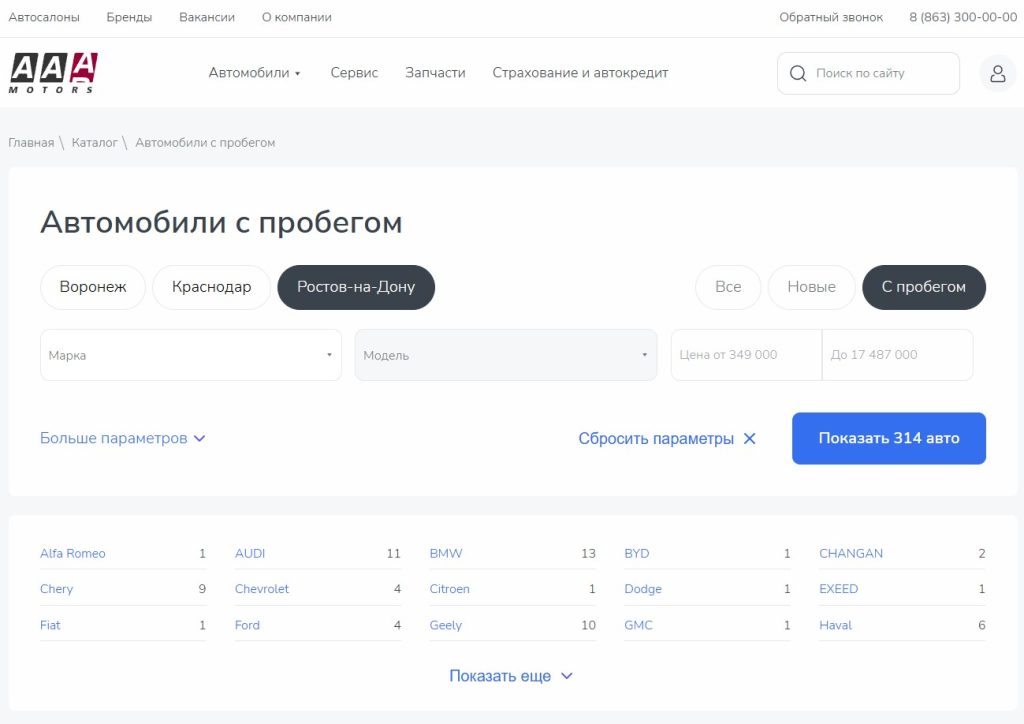Open the Обратный звонок link
The image size is (1024, 724).
(831, 16)
